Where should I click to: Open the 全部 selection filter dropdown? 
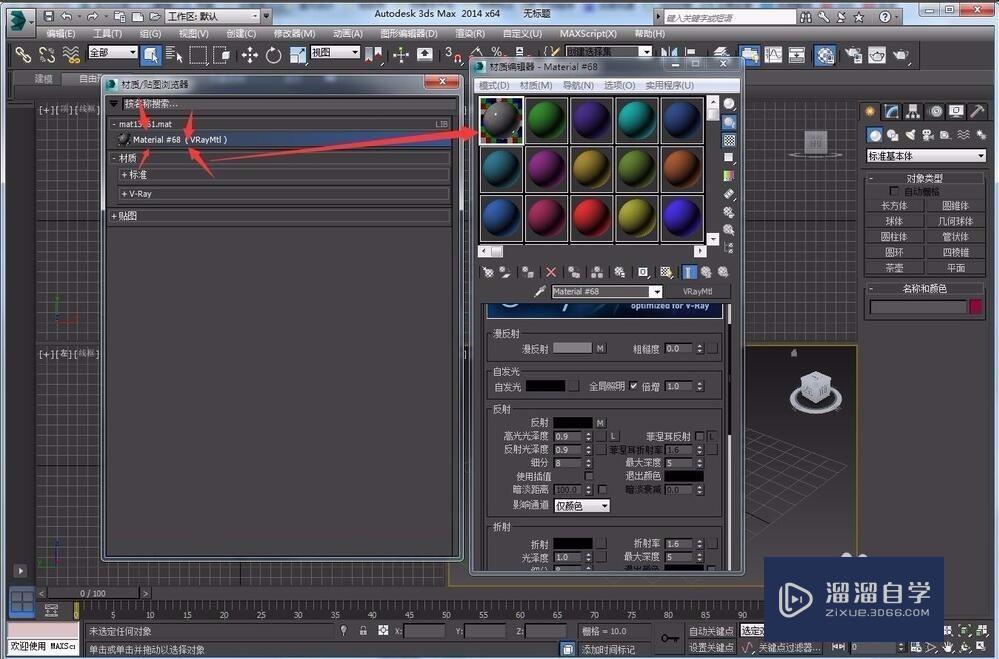click(113, 52)
